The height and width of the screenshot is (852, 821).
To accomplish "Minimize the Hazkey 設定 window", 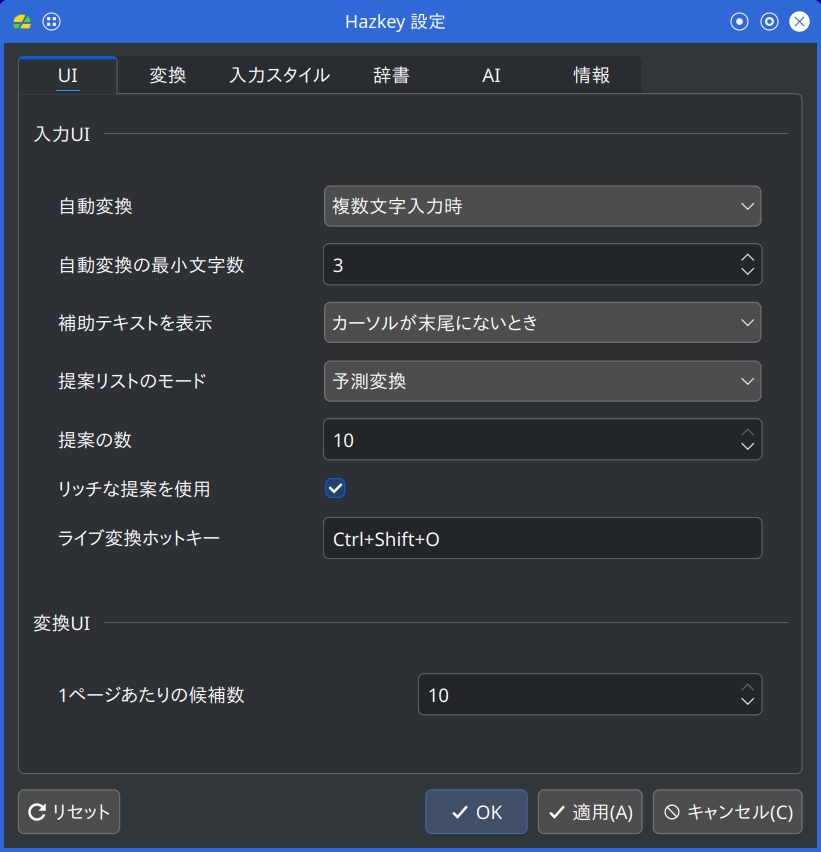I will click(739, 22).
